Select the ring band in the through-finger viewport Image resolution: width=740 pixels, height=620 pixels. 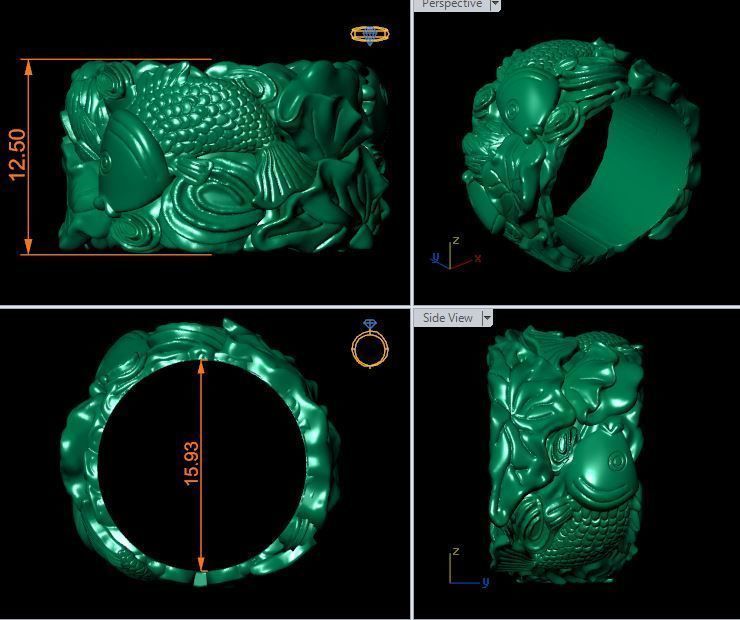pyautogui.click(x=200, y=453)
